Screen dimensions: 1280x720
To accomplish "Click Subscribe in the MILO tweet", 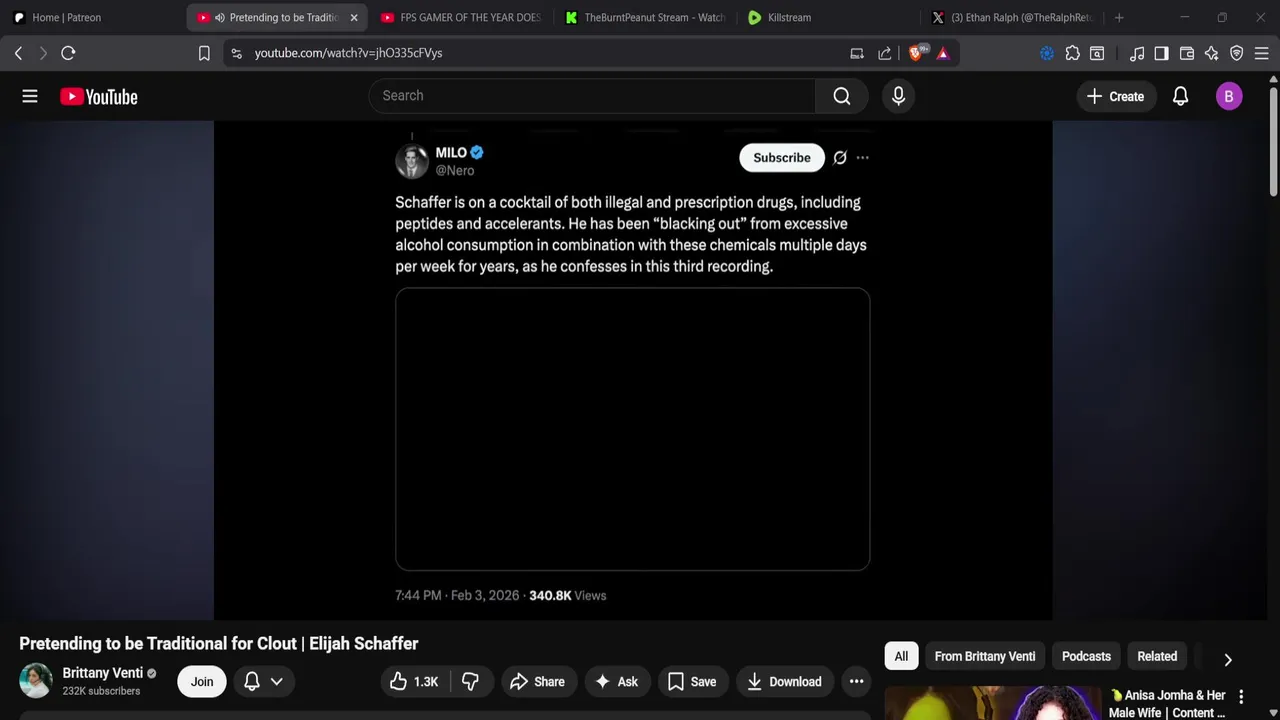I will coord(782,158).
